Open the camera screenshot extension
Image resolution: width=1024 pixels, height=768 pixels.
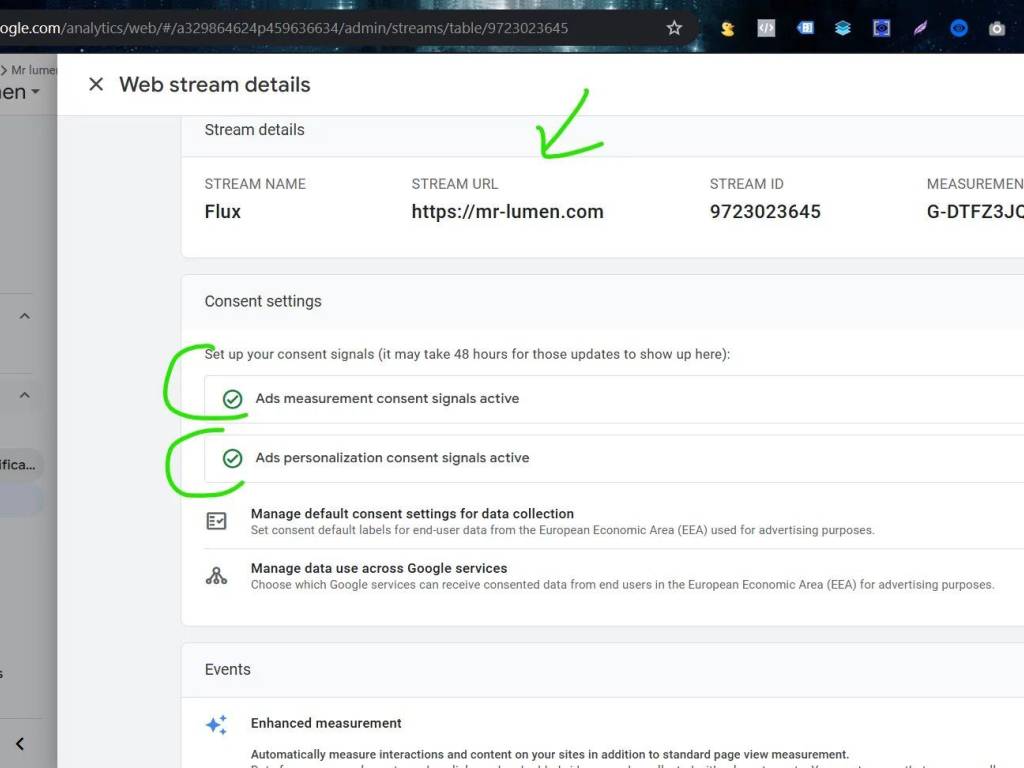pos(997,29)
